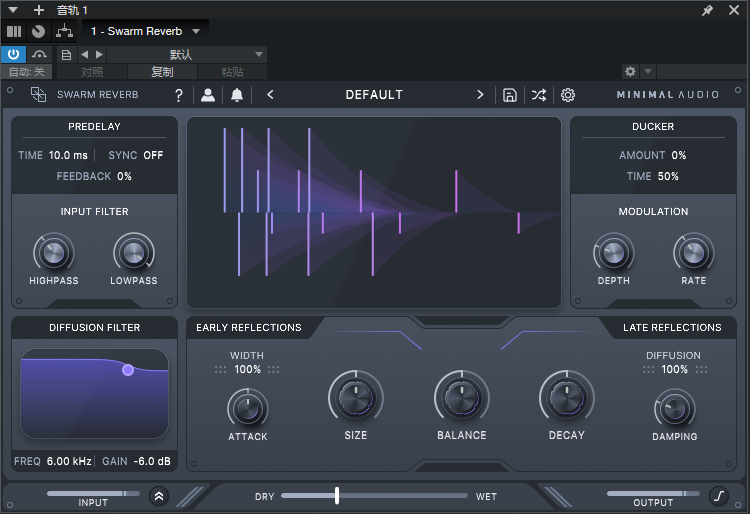This screenshot has height=514, width=750.
Task: Click the DAMPING knob
Action: tap(674, 409)
